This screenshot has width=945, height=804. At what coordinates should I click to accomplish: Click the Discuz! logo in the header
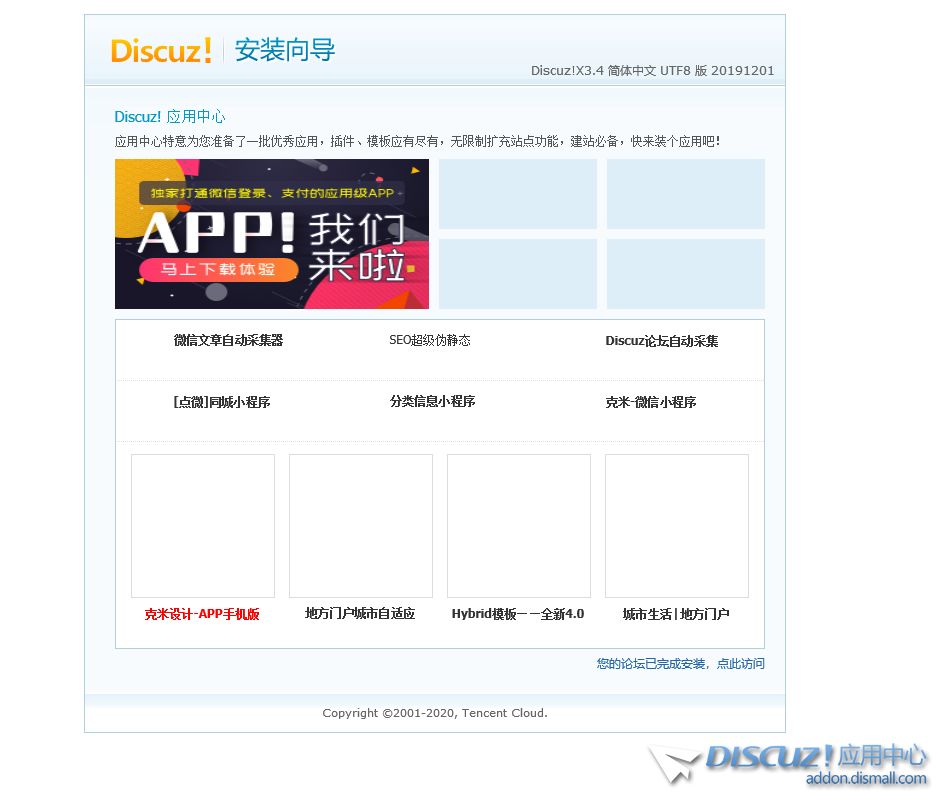(161, 51)
